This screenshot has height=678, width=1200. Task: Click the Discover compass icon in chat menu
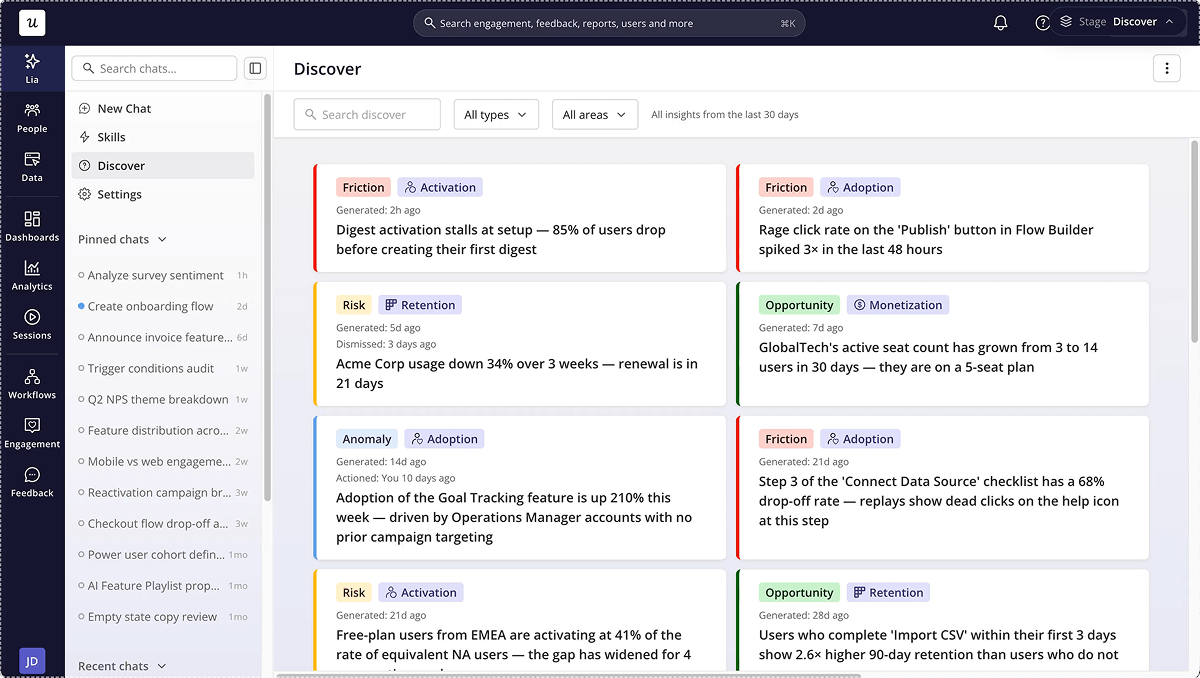[85, 166]
